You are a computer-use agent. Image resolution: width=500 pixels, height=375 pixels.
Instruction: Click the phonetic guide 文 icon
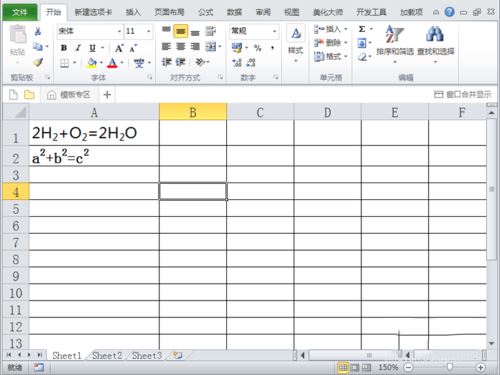[139, 63]
